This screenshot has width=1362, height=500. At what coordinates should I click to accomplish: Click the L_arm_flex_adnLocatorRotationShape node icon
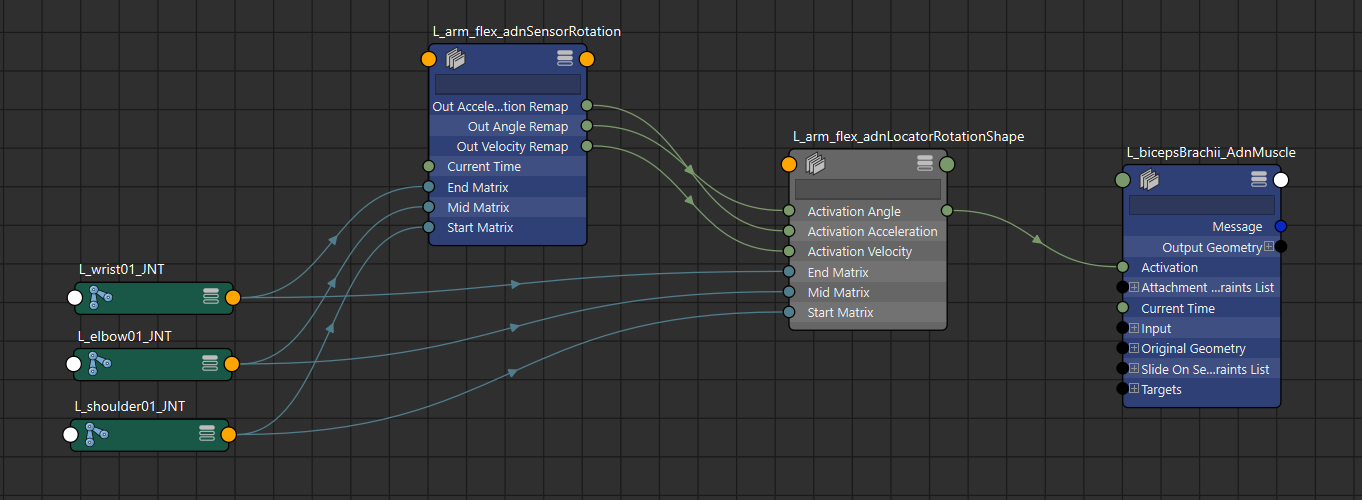[x=816, y=163]
